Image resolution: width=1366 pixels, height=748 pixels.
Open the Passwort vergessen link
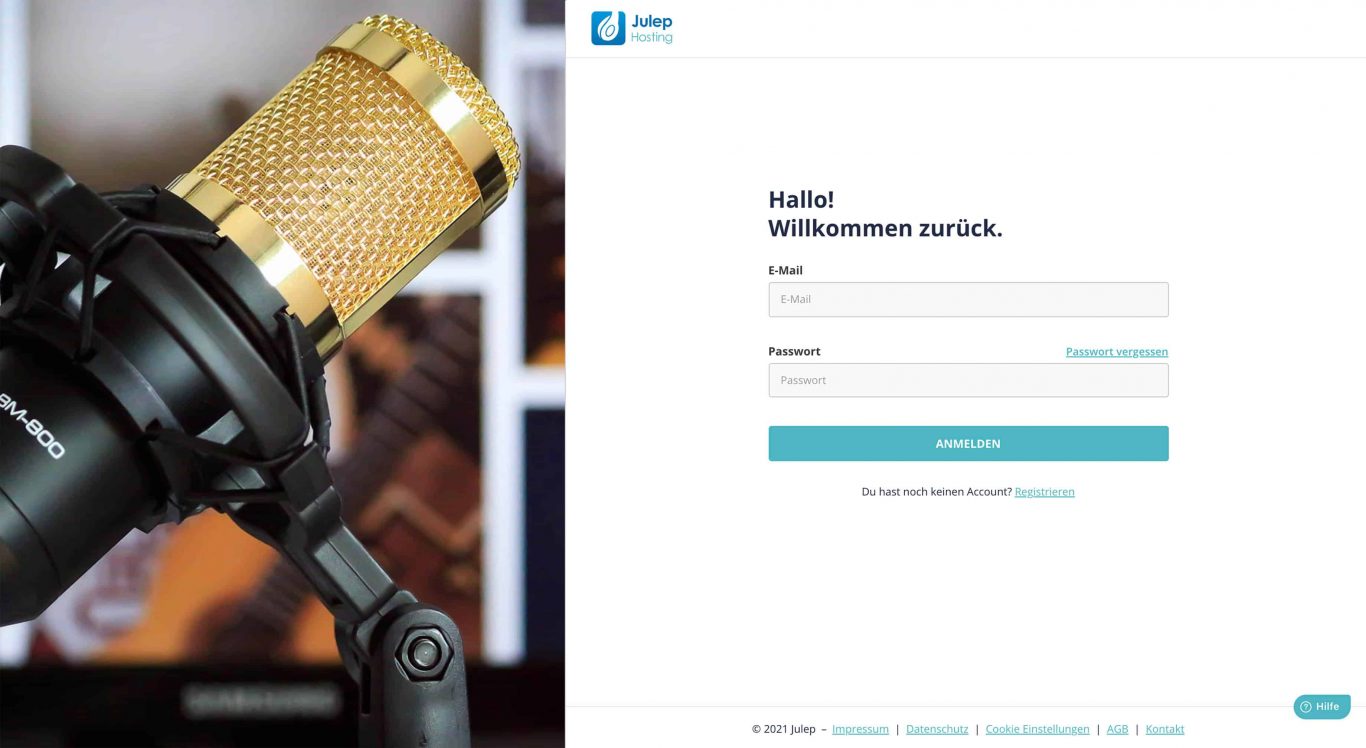coord(1117,352)
